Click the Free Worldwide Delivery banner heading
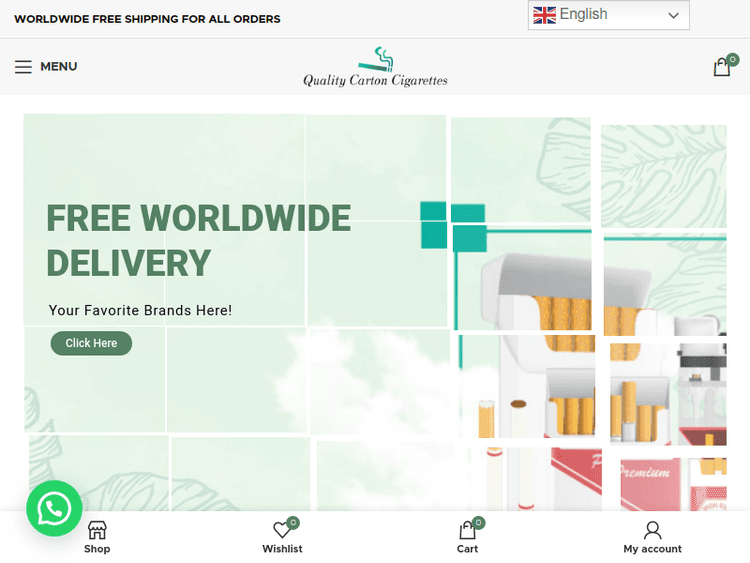Image resolution: width=750 pixels, height=563 pixels. point(198,240)
